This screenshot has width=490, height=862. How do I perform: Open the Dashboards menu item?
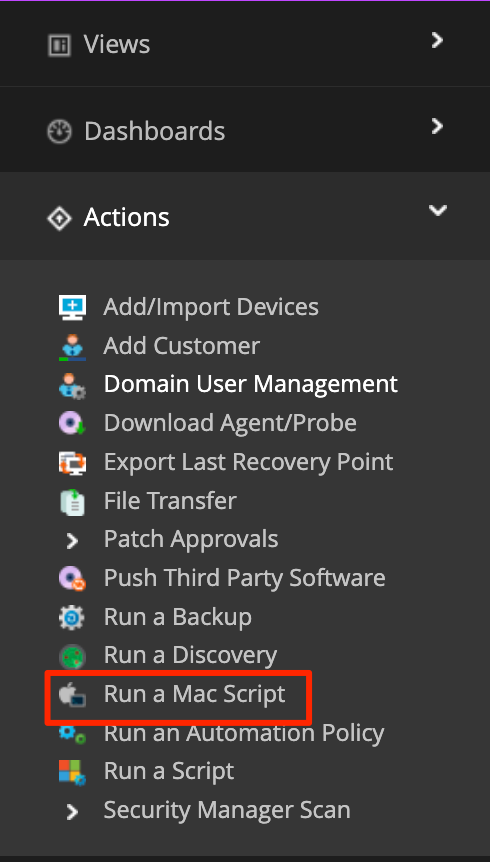(x=155, y=131)
